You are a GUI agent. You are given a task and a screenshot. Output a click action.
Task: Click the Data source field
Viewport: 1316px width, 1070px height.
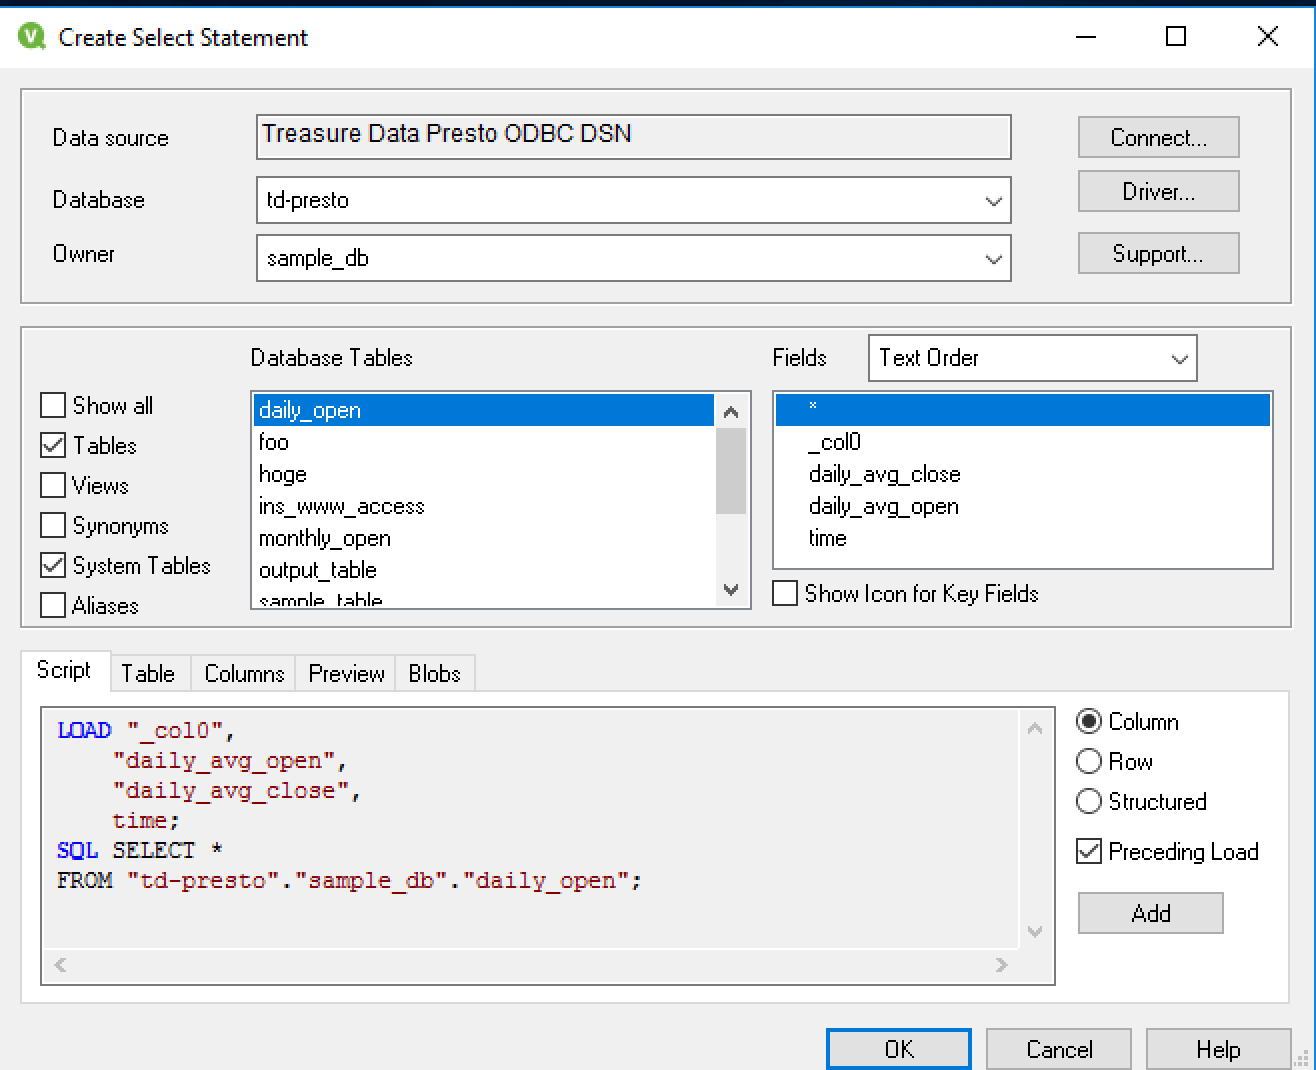(634, 136)
